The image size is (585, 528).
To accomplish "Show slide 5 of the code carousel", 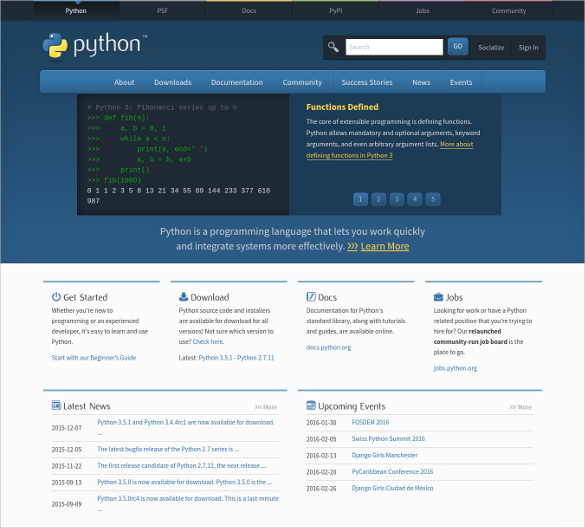I will [433, 199].
